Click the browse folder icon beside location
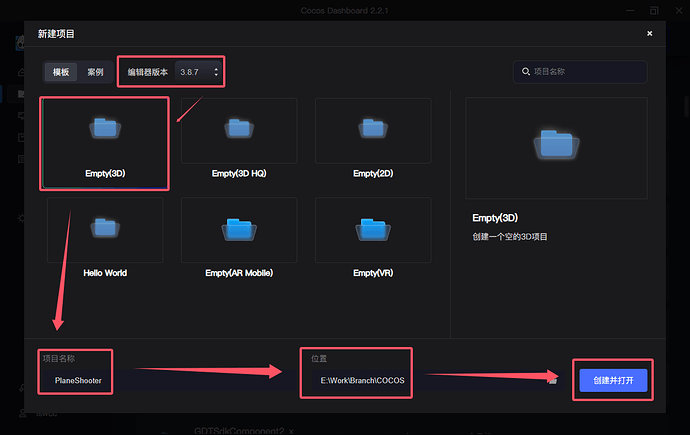The width and height of the screenshot is (690, 435). click(553, 380)
